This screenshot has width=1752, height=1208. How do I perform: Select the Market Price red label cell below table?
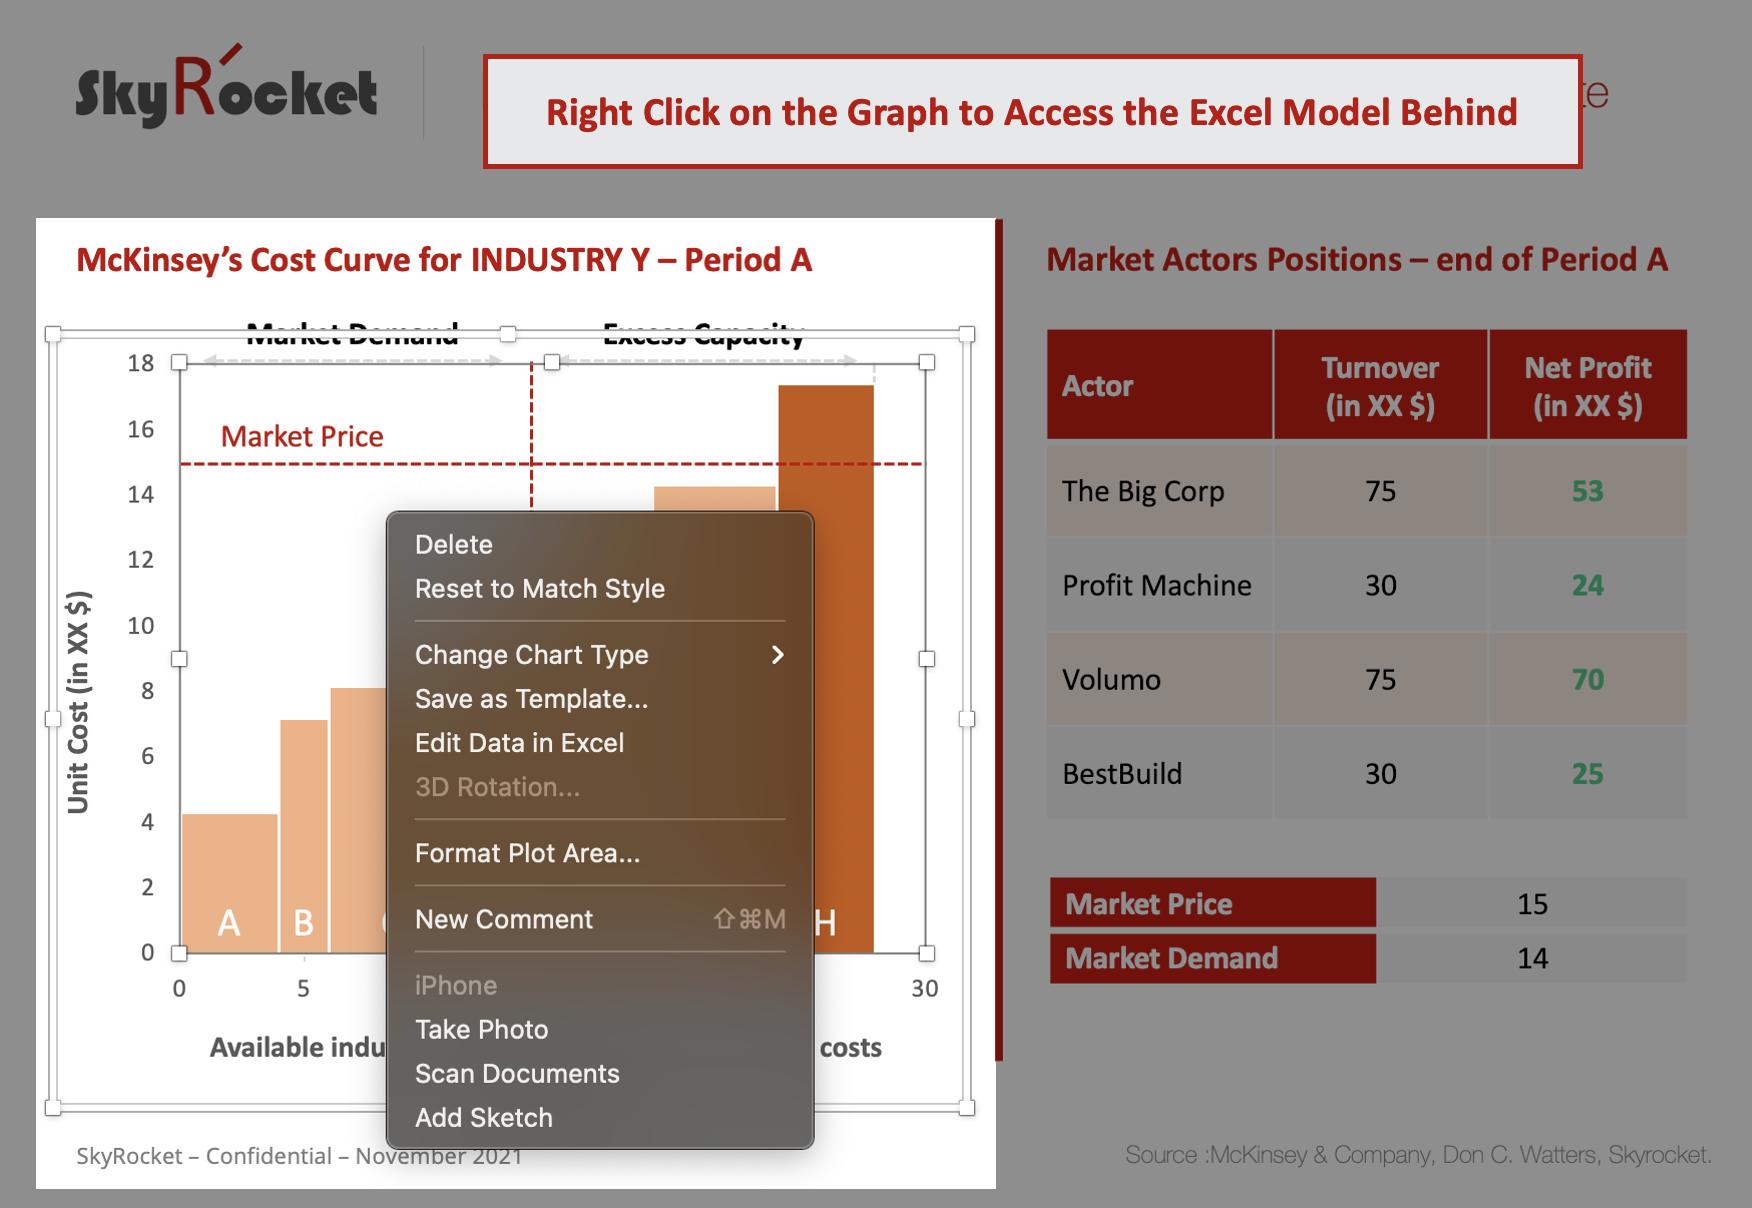point(1213,903)
